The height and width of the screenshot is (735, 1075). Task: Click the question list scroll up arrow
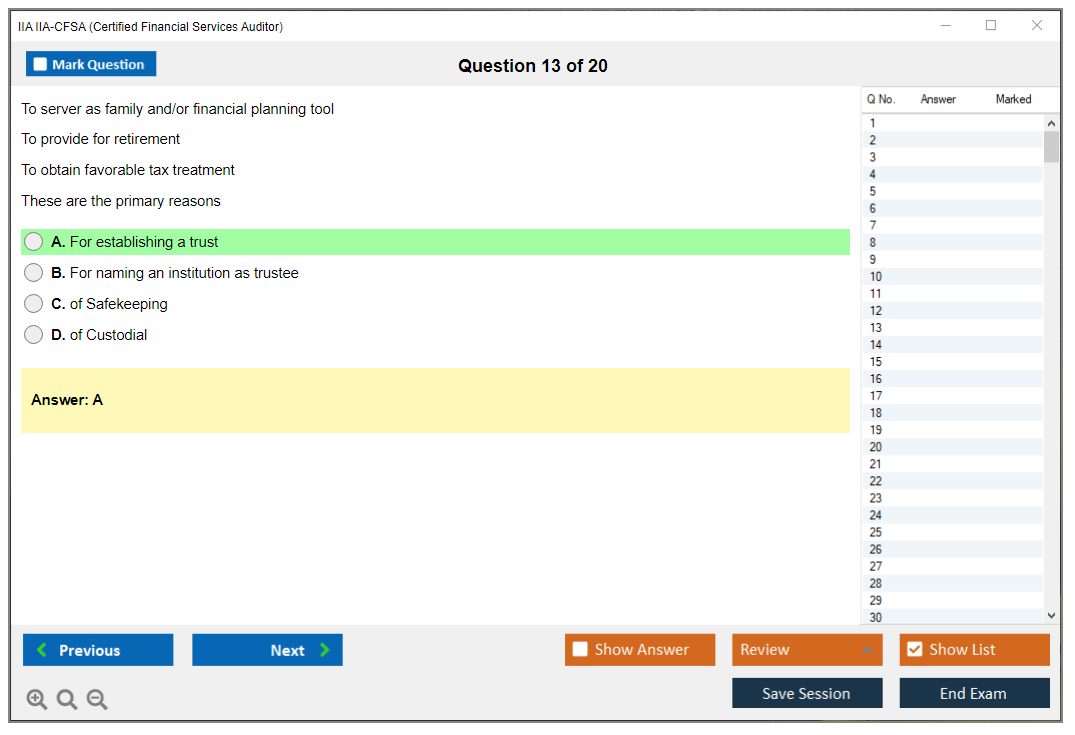click(1051, 124)
